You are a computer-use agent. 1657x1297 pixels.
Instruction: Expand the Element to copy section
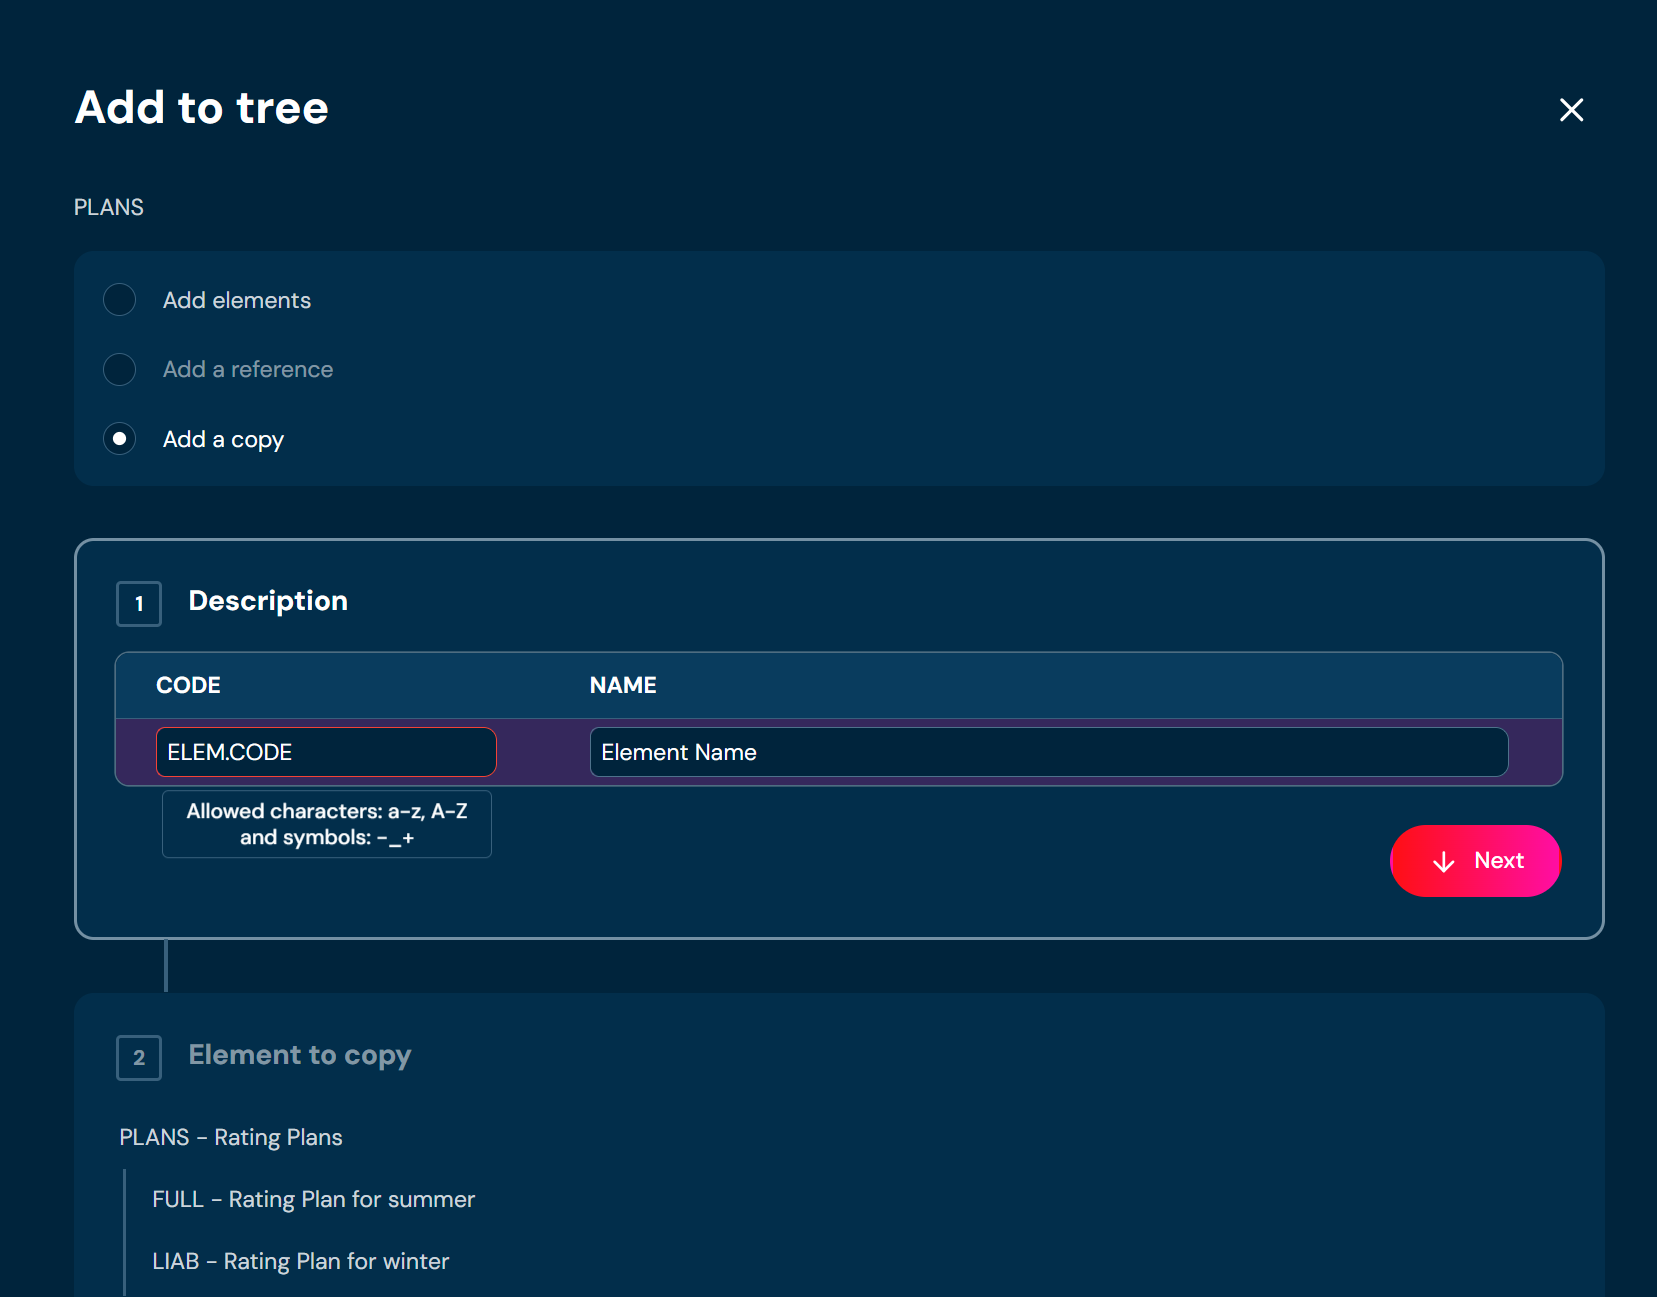[x=300, y=1056]
